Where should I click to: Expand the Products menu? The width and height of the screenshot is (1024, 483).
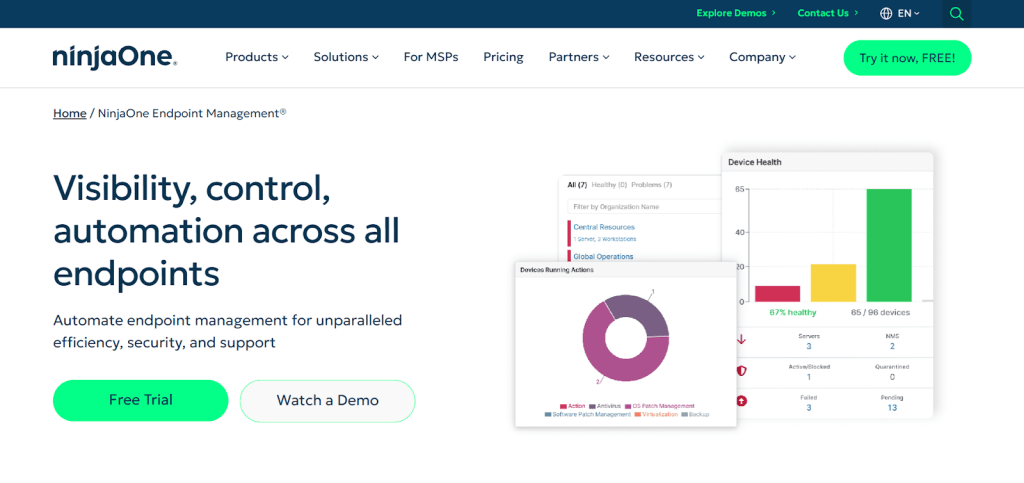tap(256, 57)
